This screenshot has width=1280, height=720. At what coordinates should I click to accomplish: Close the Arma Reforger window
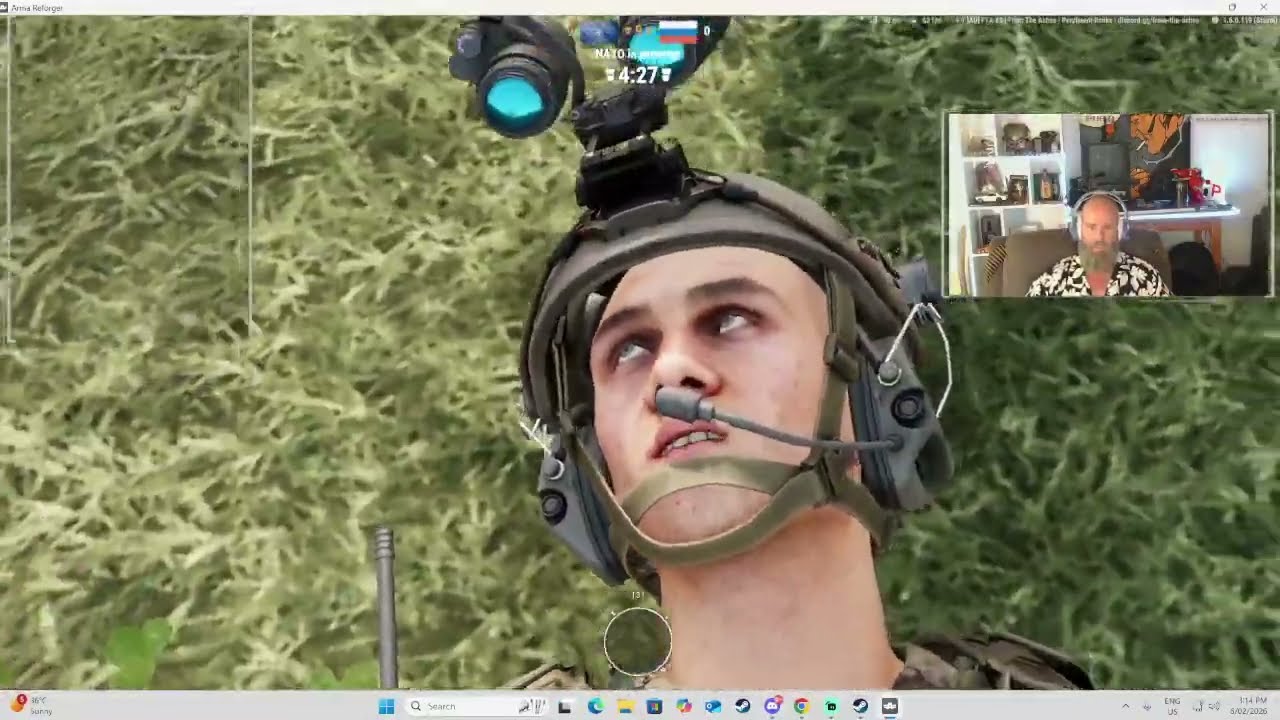click(1262, 7)
